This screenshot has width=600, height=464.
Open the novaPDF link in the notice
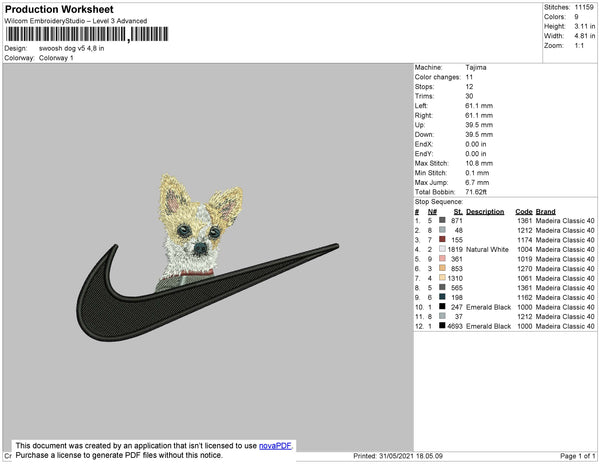pos(275,446)
